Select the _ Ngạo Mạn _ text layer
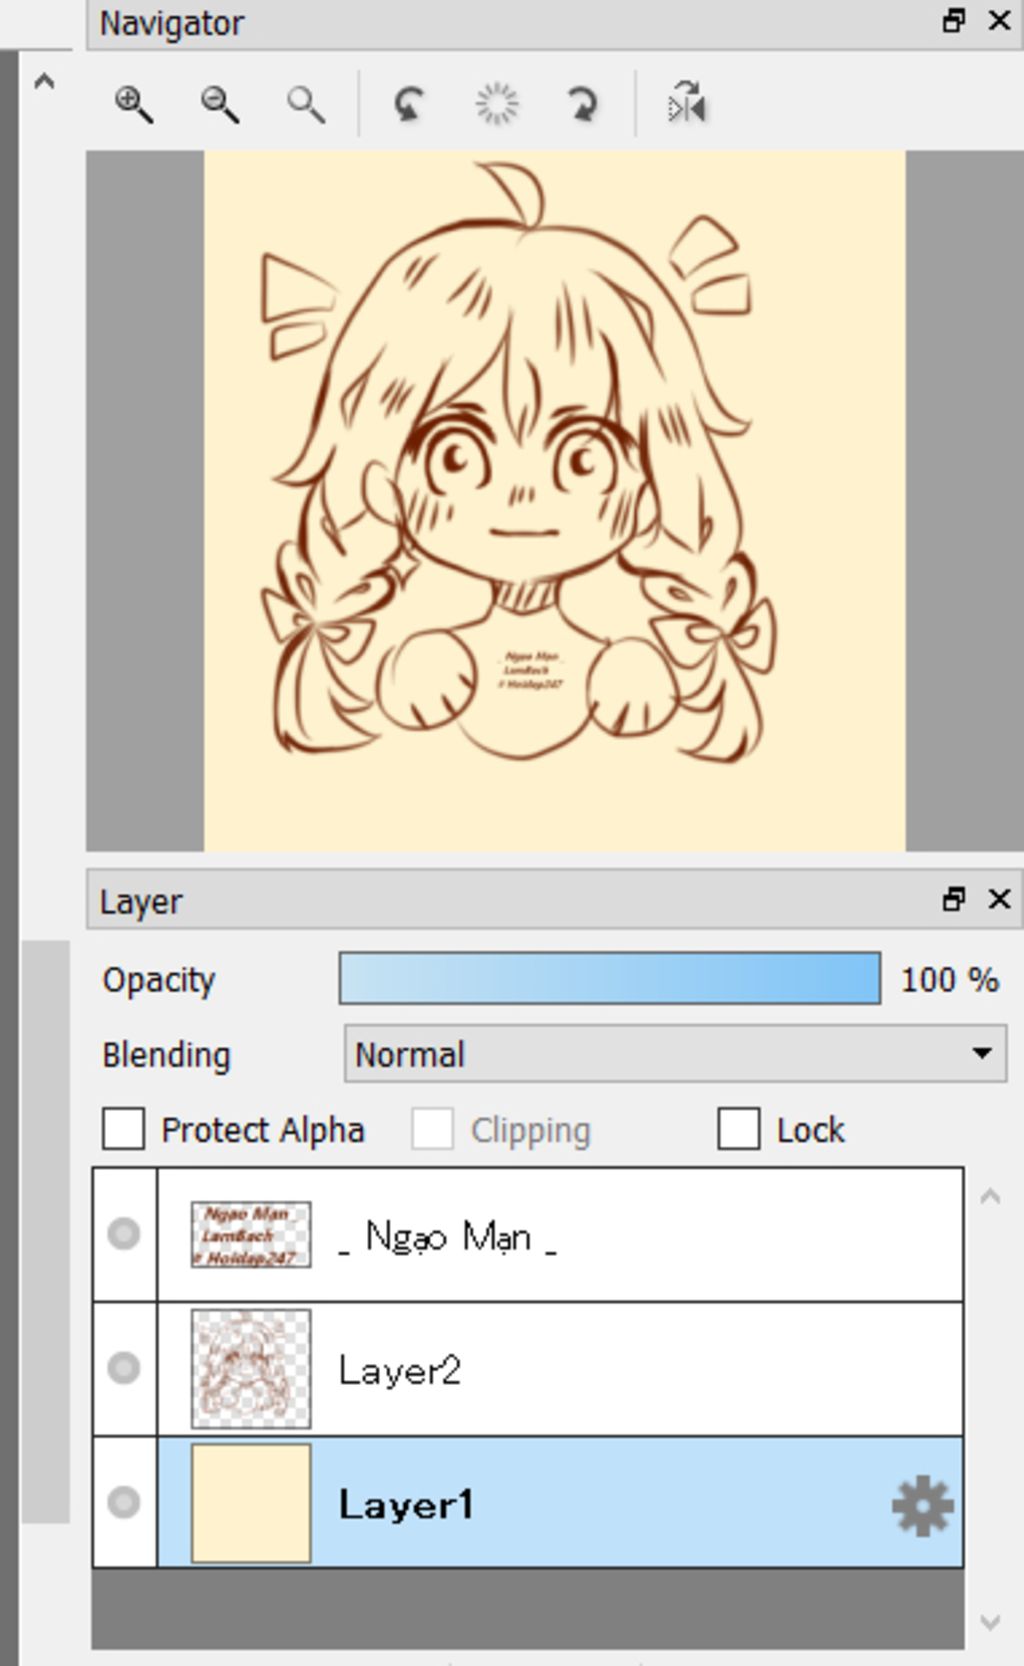 pos(560,1235)
